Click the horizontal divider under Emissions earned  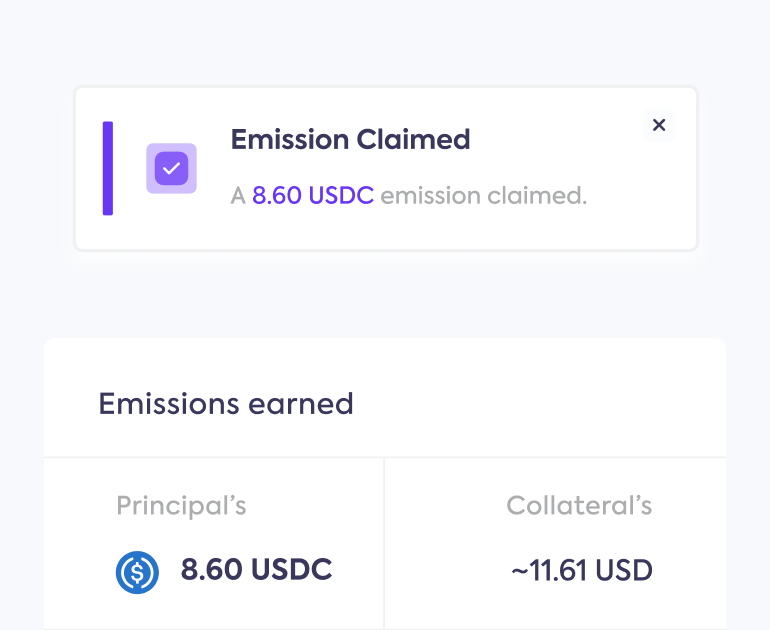pyautogui.click(x=385, y=458)
